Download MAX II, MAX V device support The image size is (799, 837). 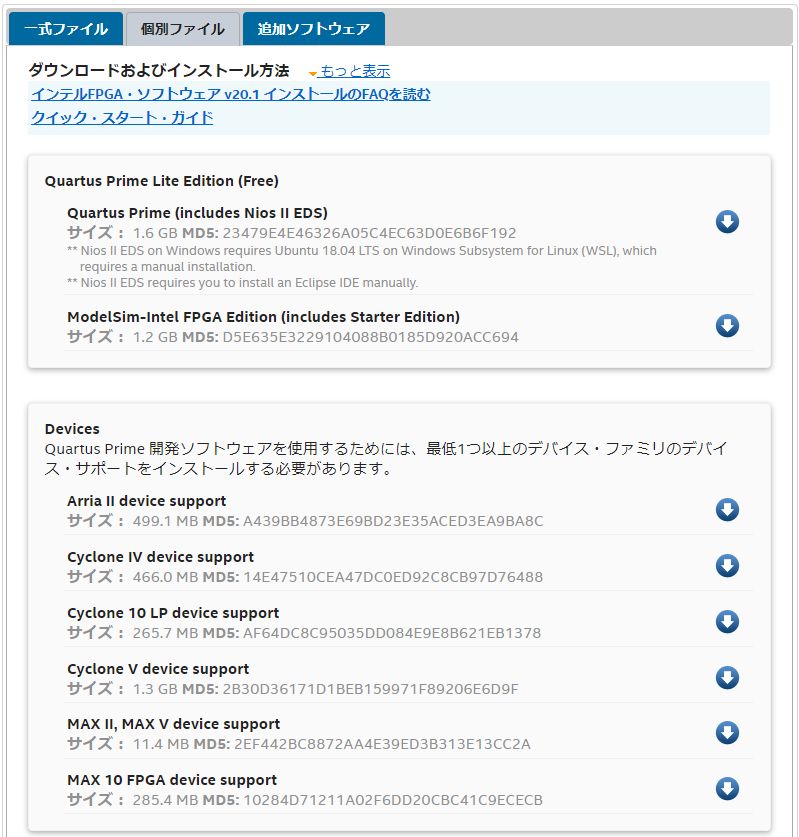point(727,733)
